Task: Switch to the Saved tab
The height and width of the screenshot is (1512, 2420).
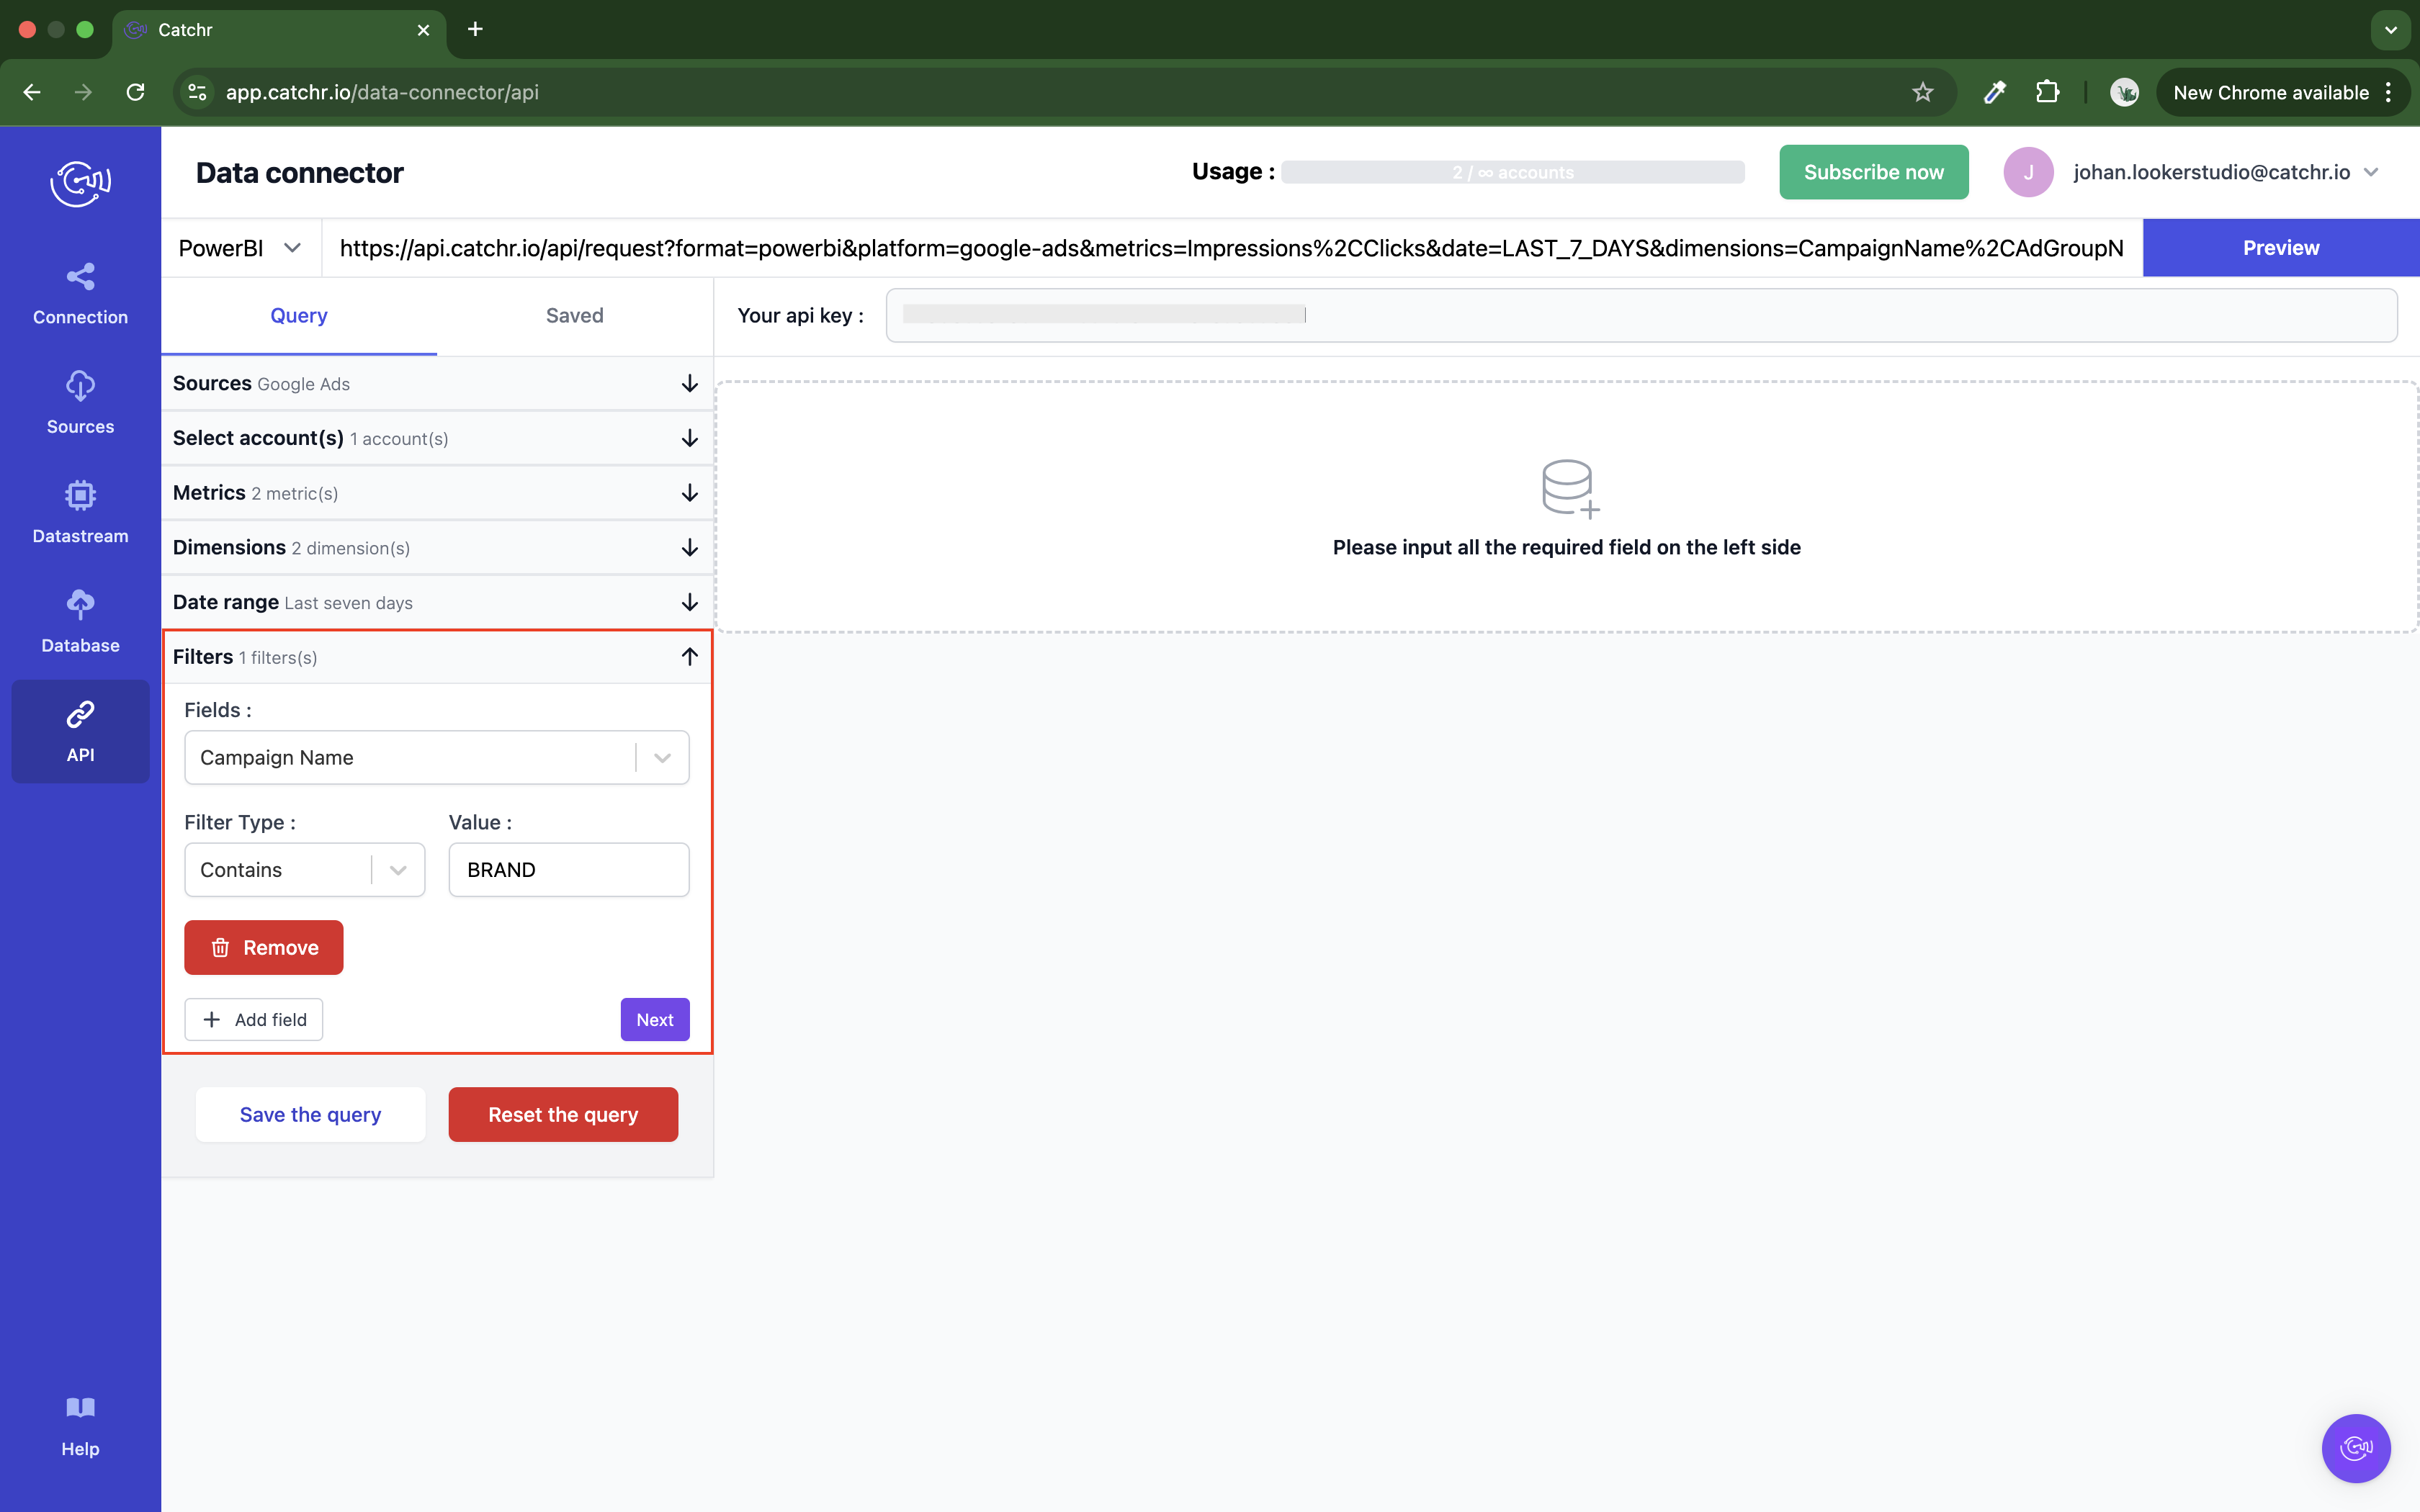Action: click(574, 316)
